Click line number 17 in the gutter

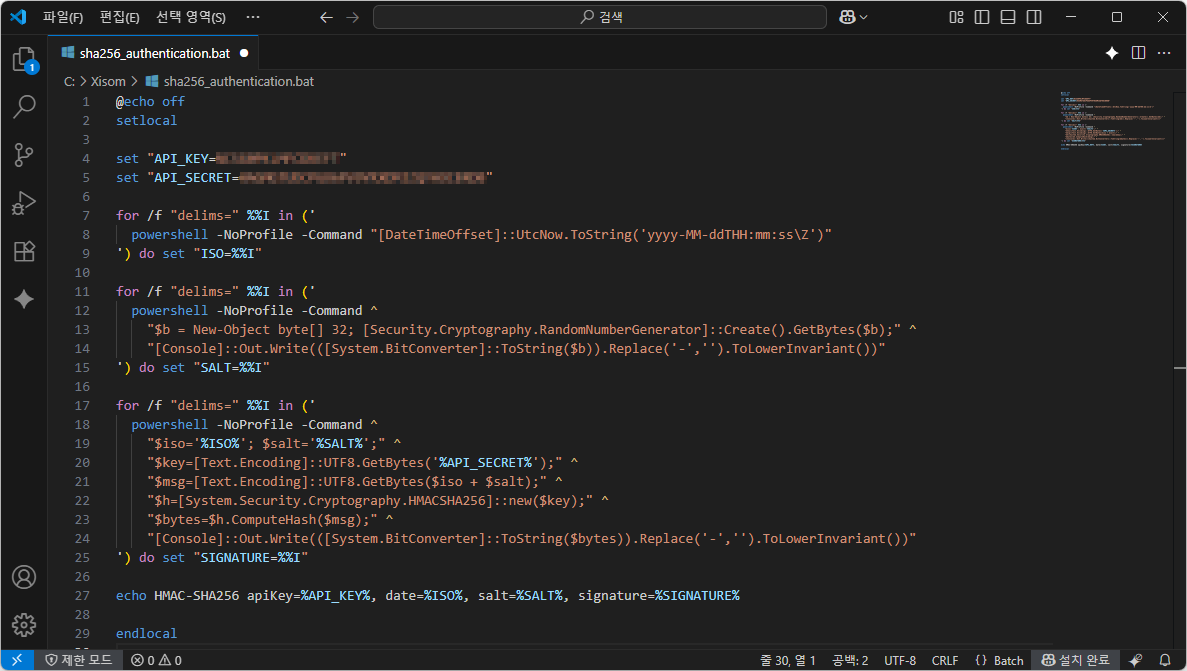click(x=82, y=405)
